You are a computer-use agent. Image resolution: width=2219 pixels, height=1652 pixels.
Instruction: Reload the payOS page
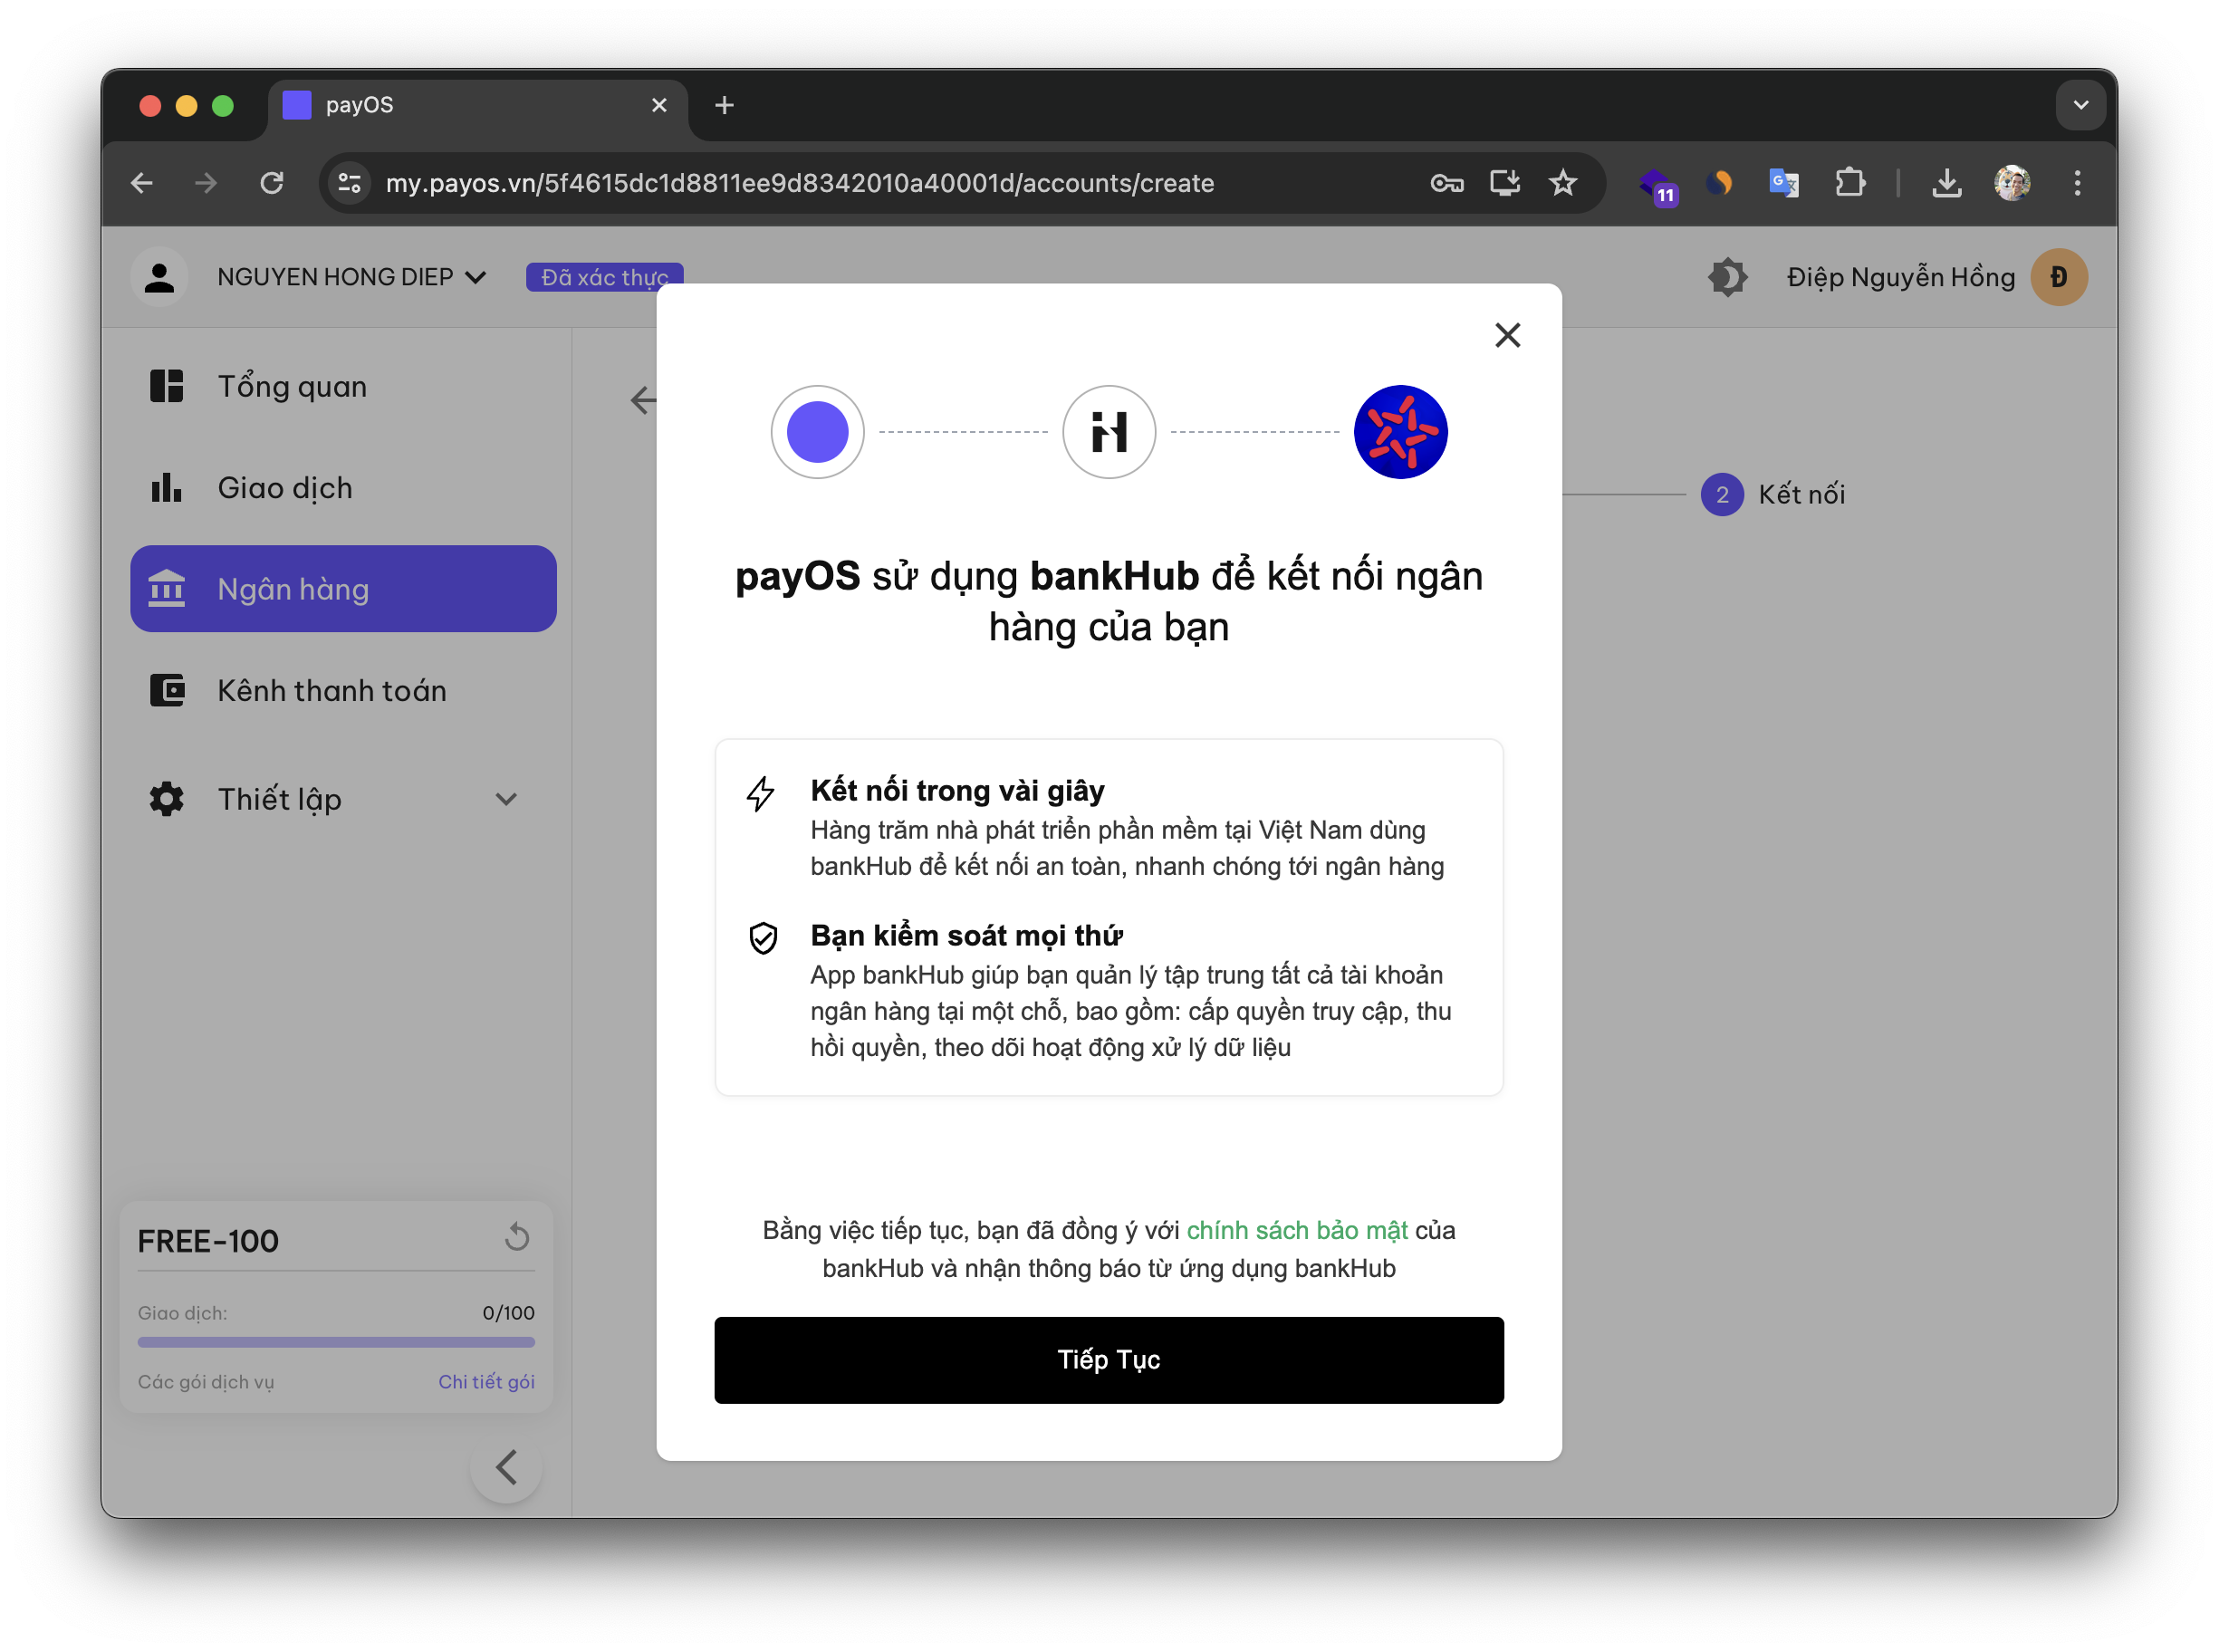(x=272, y=183)
